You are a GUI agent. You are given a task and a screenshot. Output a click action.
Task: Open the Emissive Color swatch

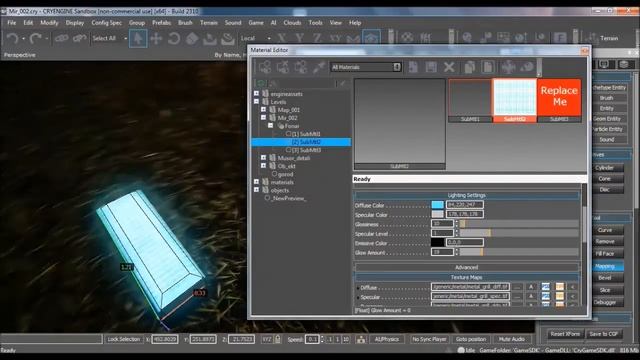437,243
